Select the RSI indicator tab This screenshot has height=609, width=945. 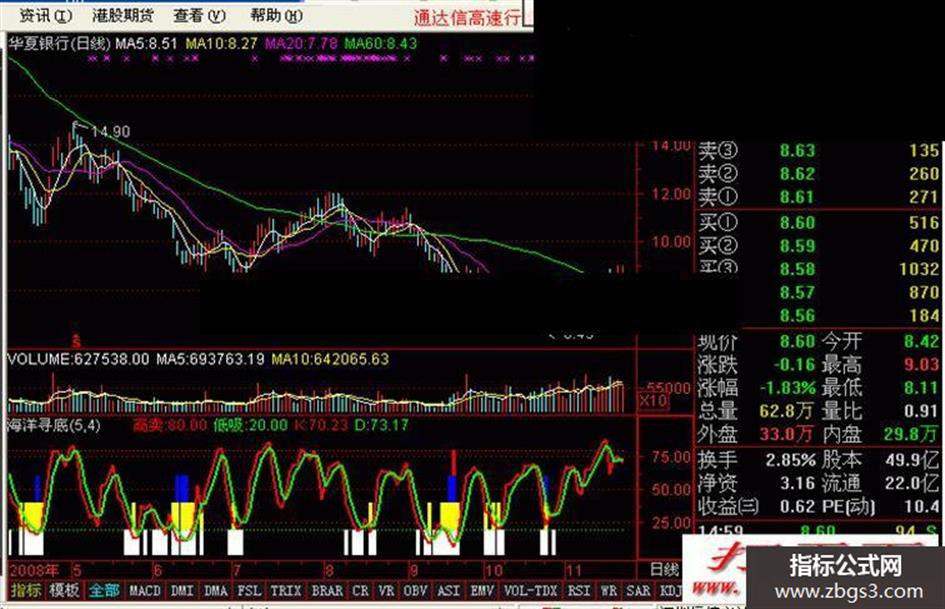coord(579,590)
